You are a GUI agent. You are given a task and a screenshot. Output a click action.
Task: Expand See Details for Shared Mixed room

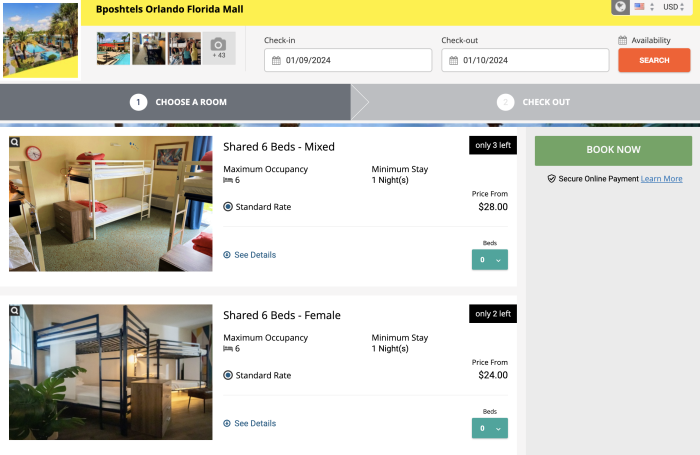pos(250,255)
